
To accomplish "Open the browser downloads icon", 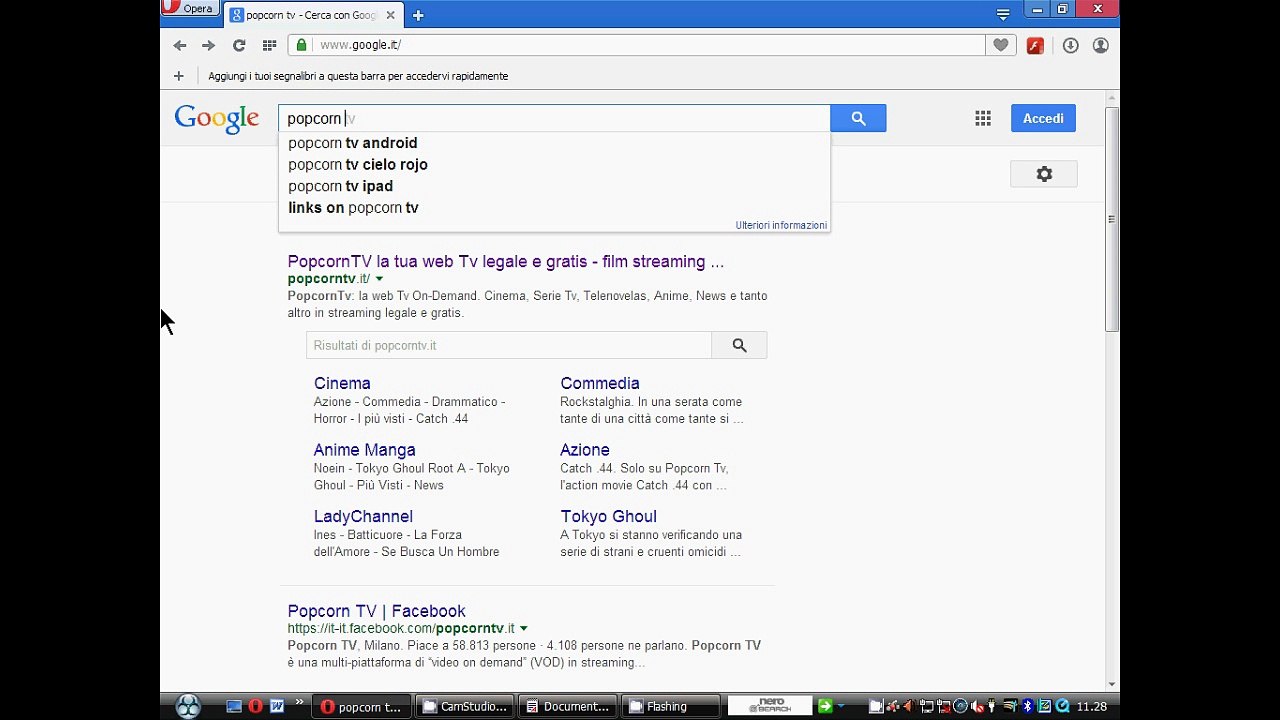I will pos(1070,45).
